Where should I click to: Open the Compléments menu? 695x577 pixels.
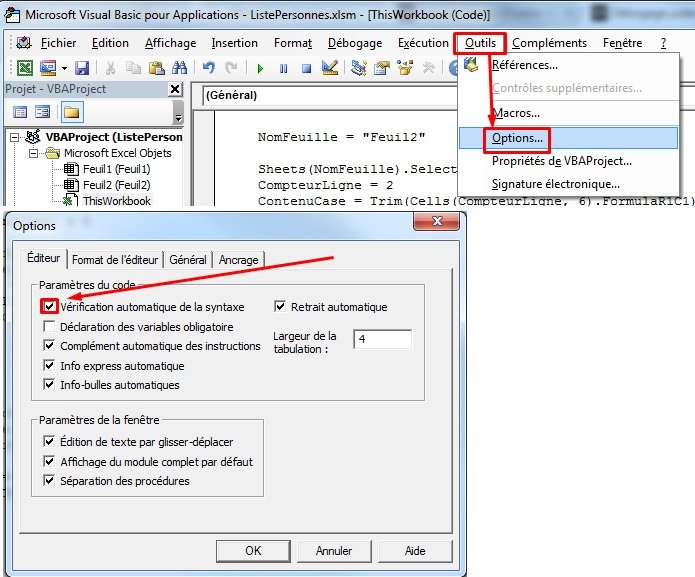549,43
